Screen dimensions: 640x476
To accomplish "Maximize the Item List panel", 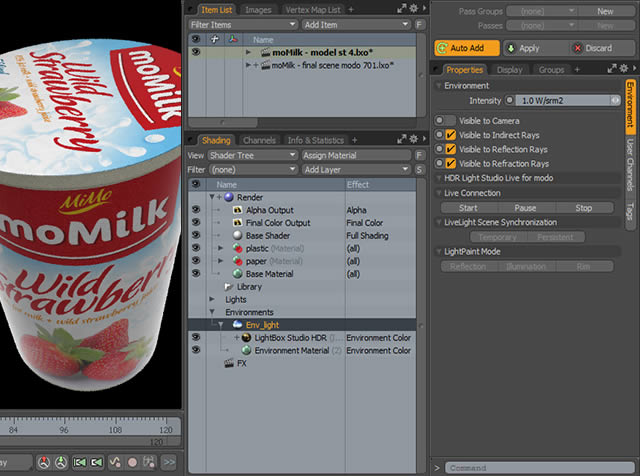I will [402, 9].
